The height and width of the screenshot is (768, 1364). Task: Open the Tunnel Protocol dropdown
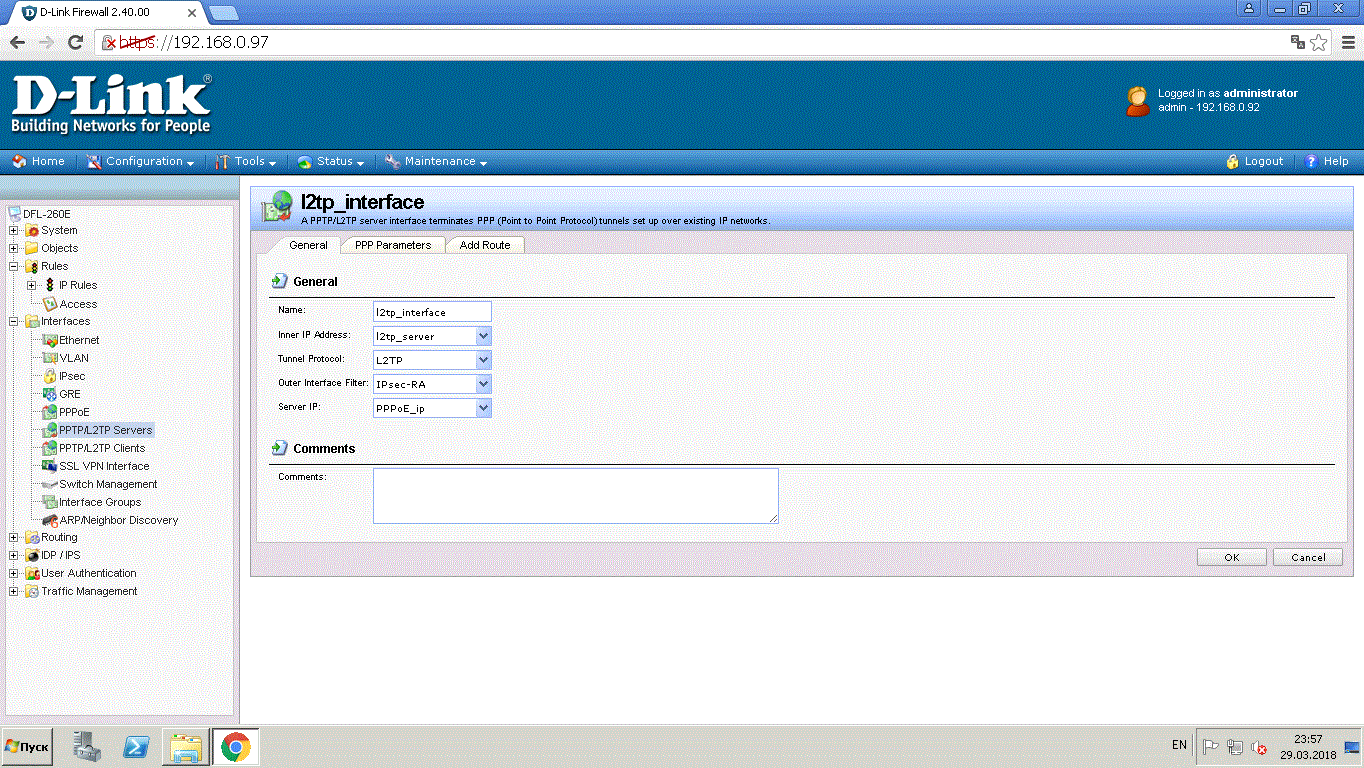pos(483,360)
